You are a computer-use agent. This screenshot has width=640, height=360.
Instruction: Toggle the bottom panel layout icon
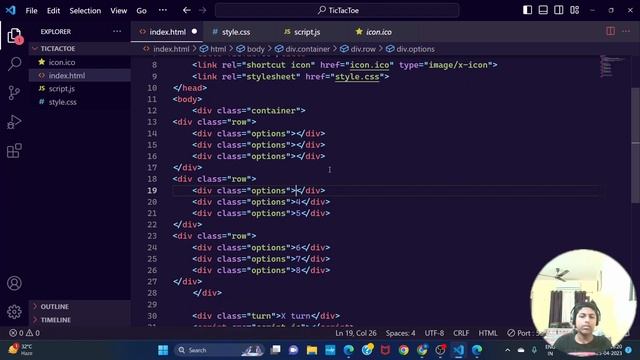coord(543,10)
